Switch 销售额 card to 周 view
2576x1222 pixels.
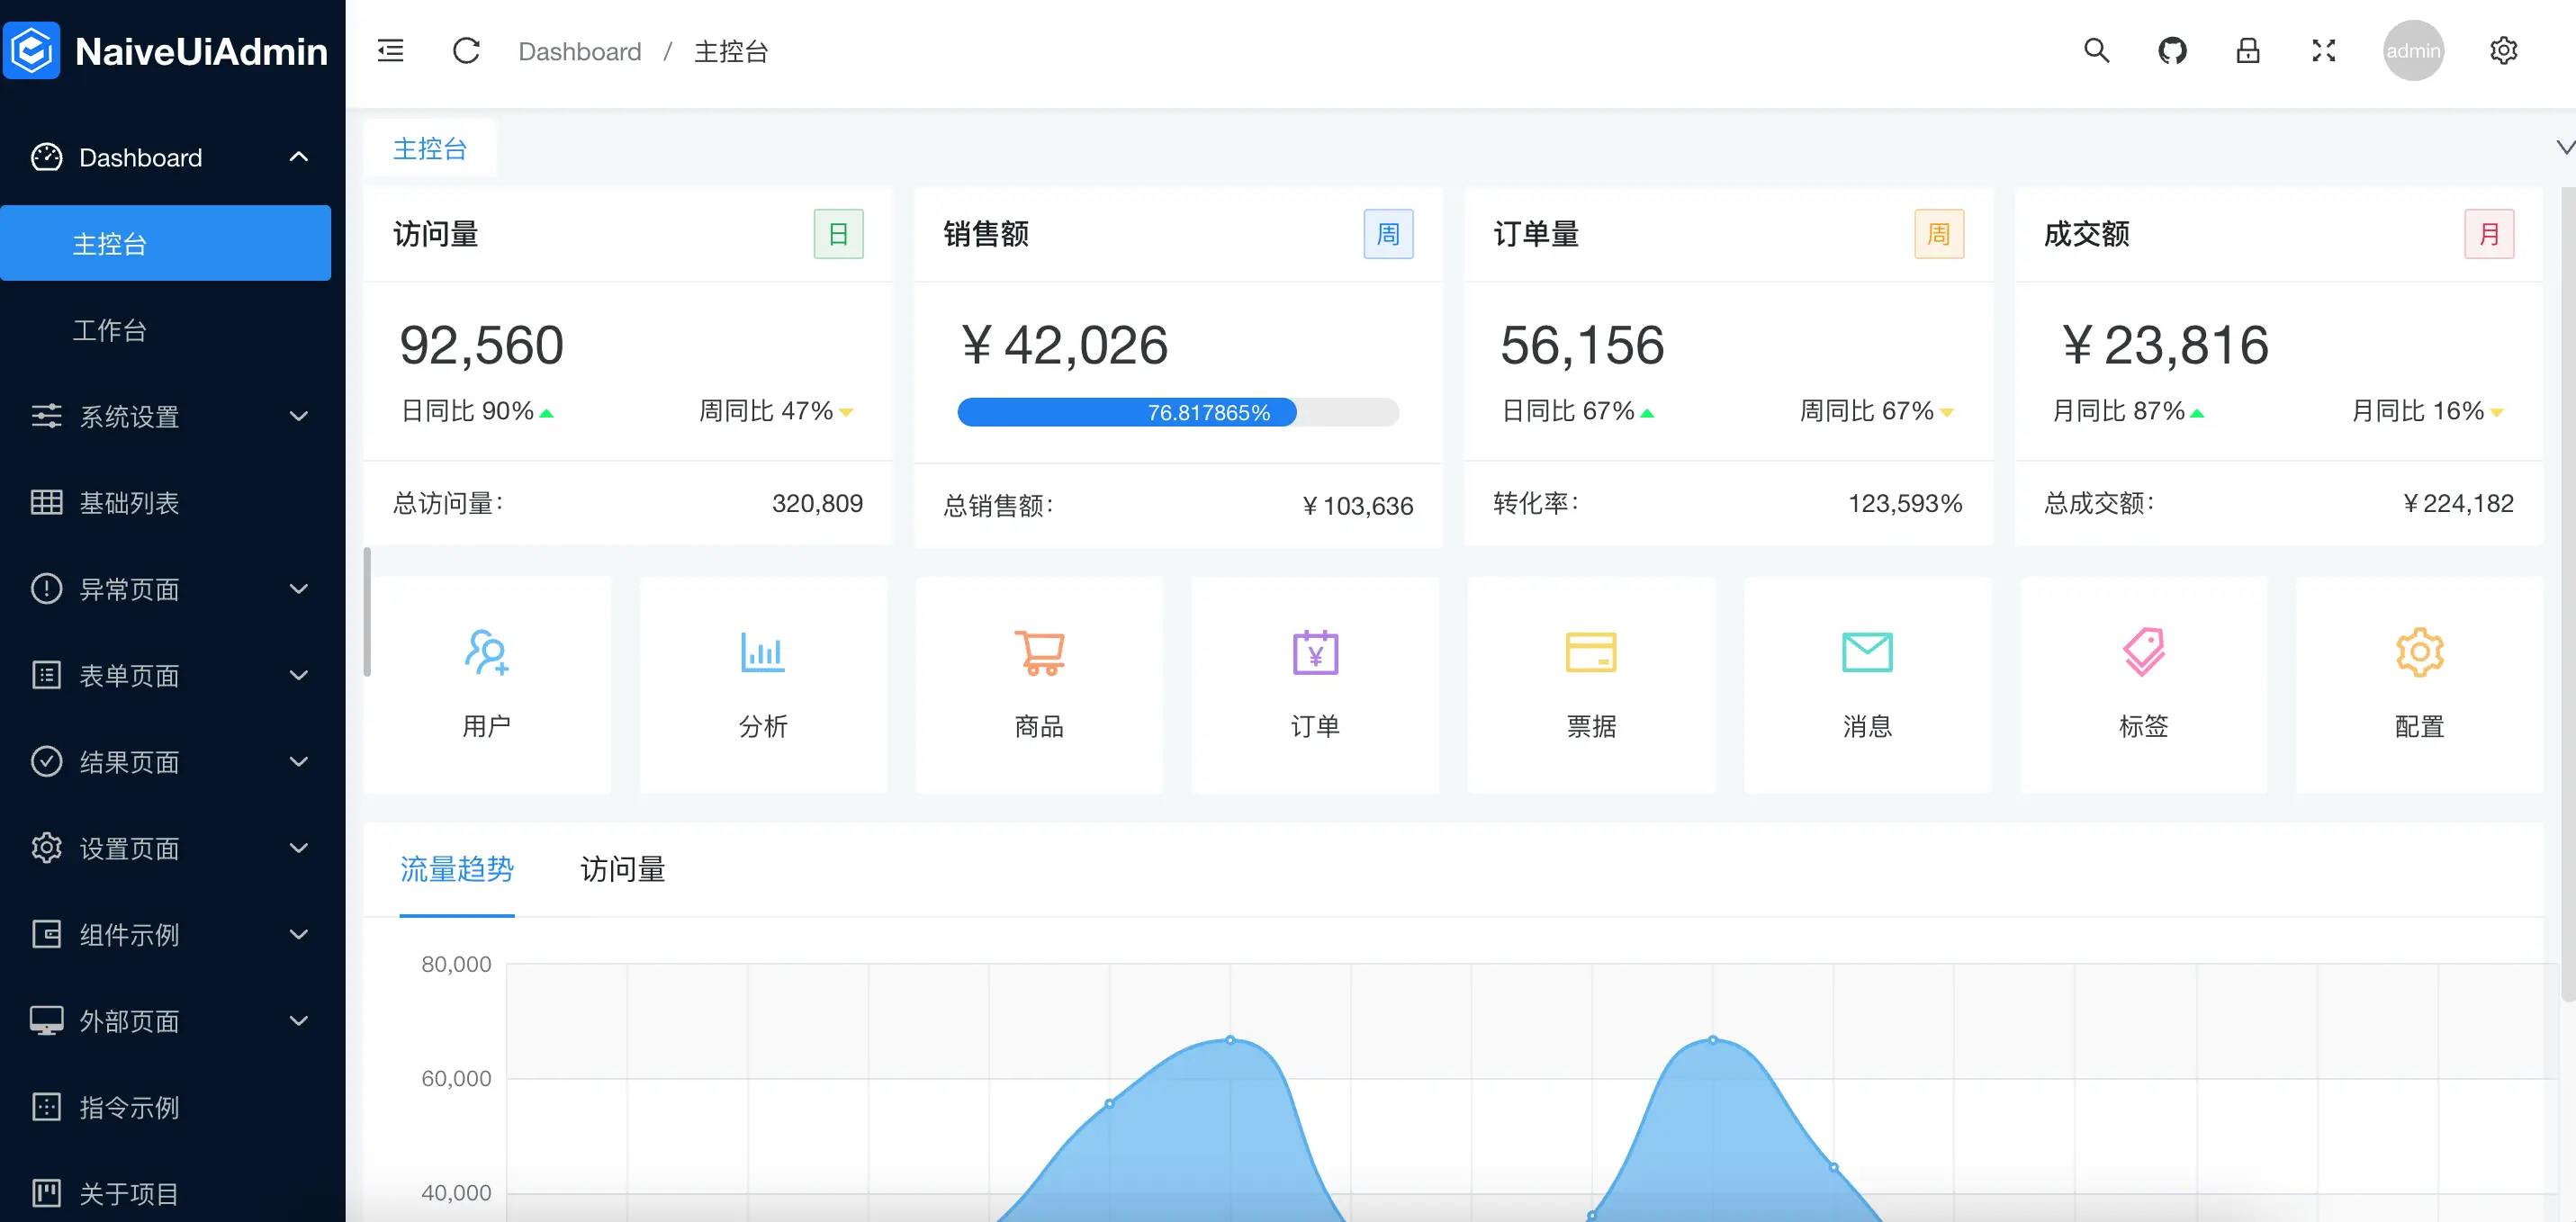click(x=1388, y=234)
